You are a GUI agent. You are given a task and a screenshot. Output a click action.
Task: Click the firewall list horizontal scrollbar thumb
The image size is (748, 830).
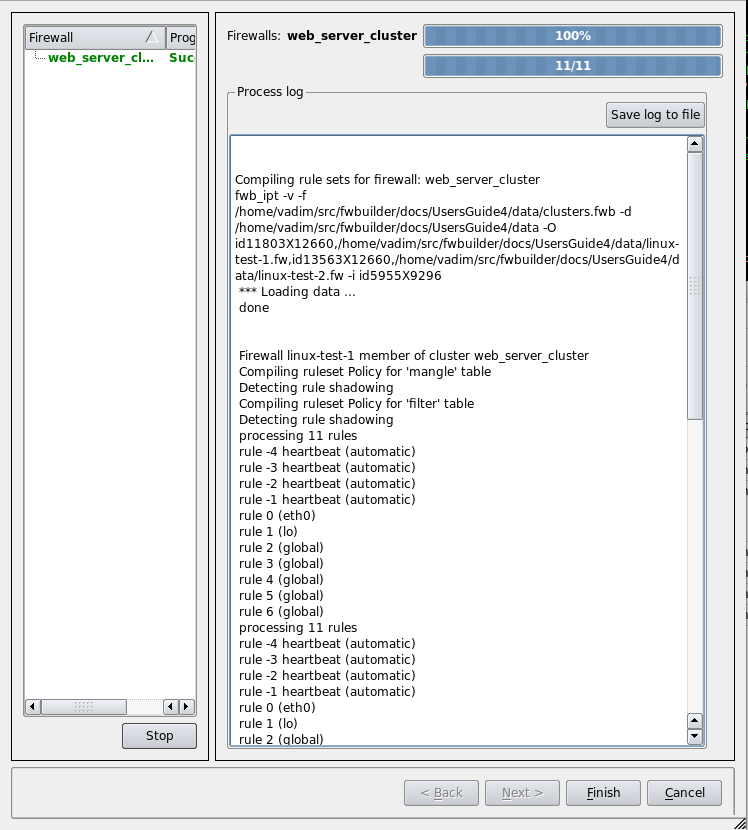(x=84, y=707)
